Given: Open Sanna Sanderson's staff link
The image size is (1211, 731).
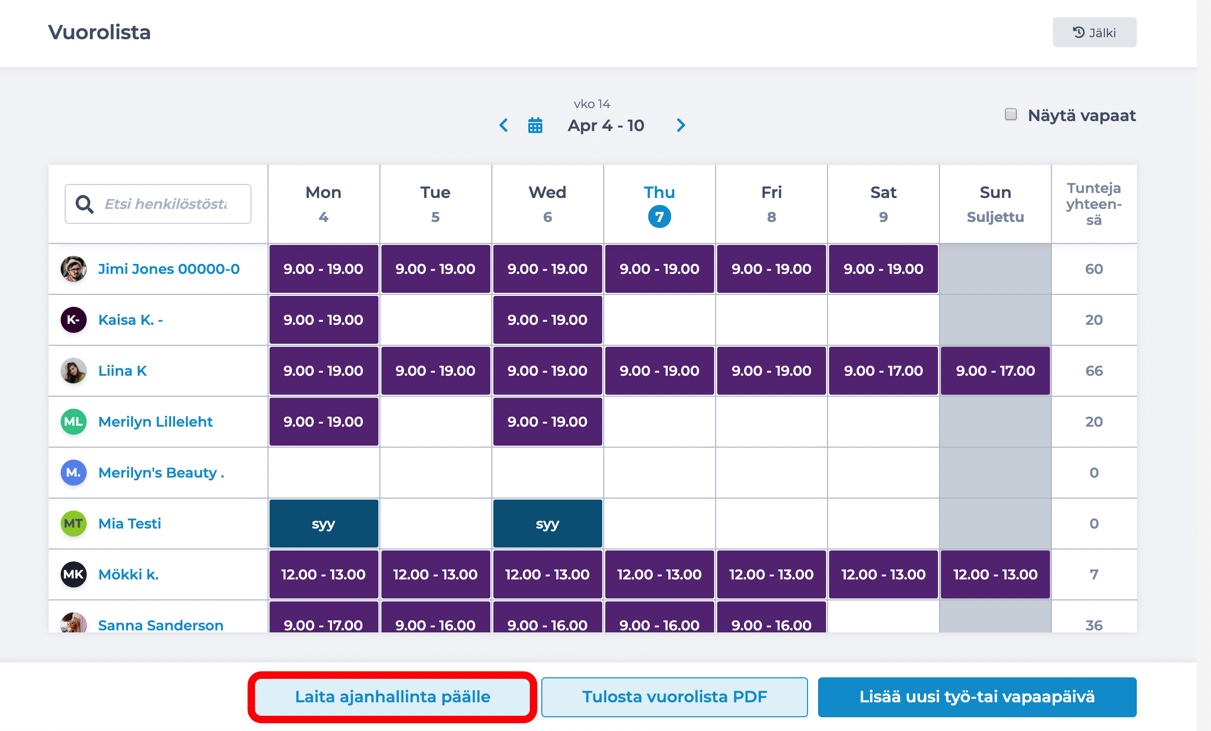Looking at the screenshot, I should tap(161, 624).
